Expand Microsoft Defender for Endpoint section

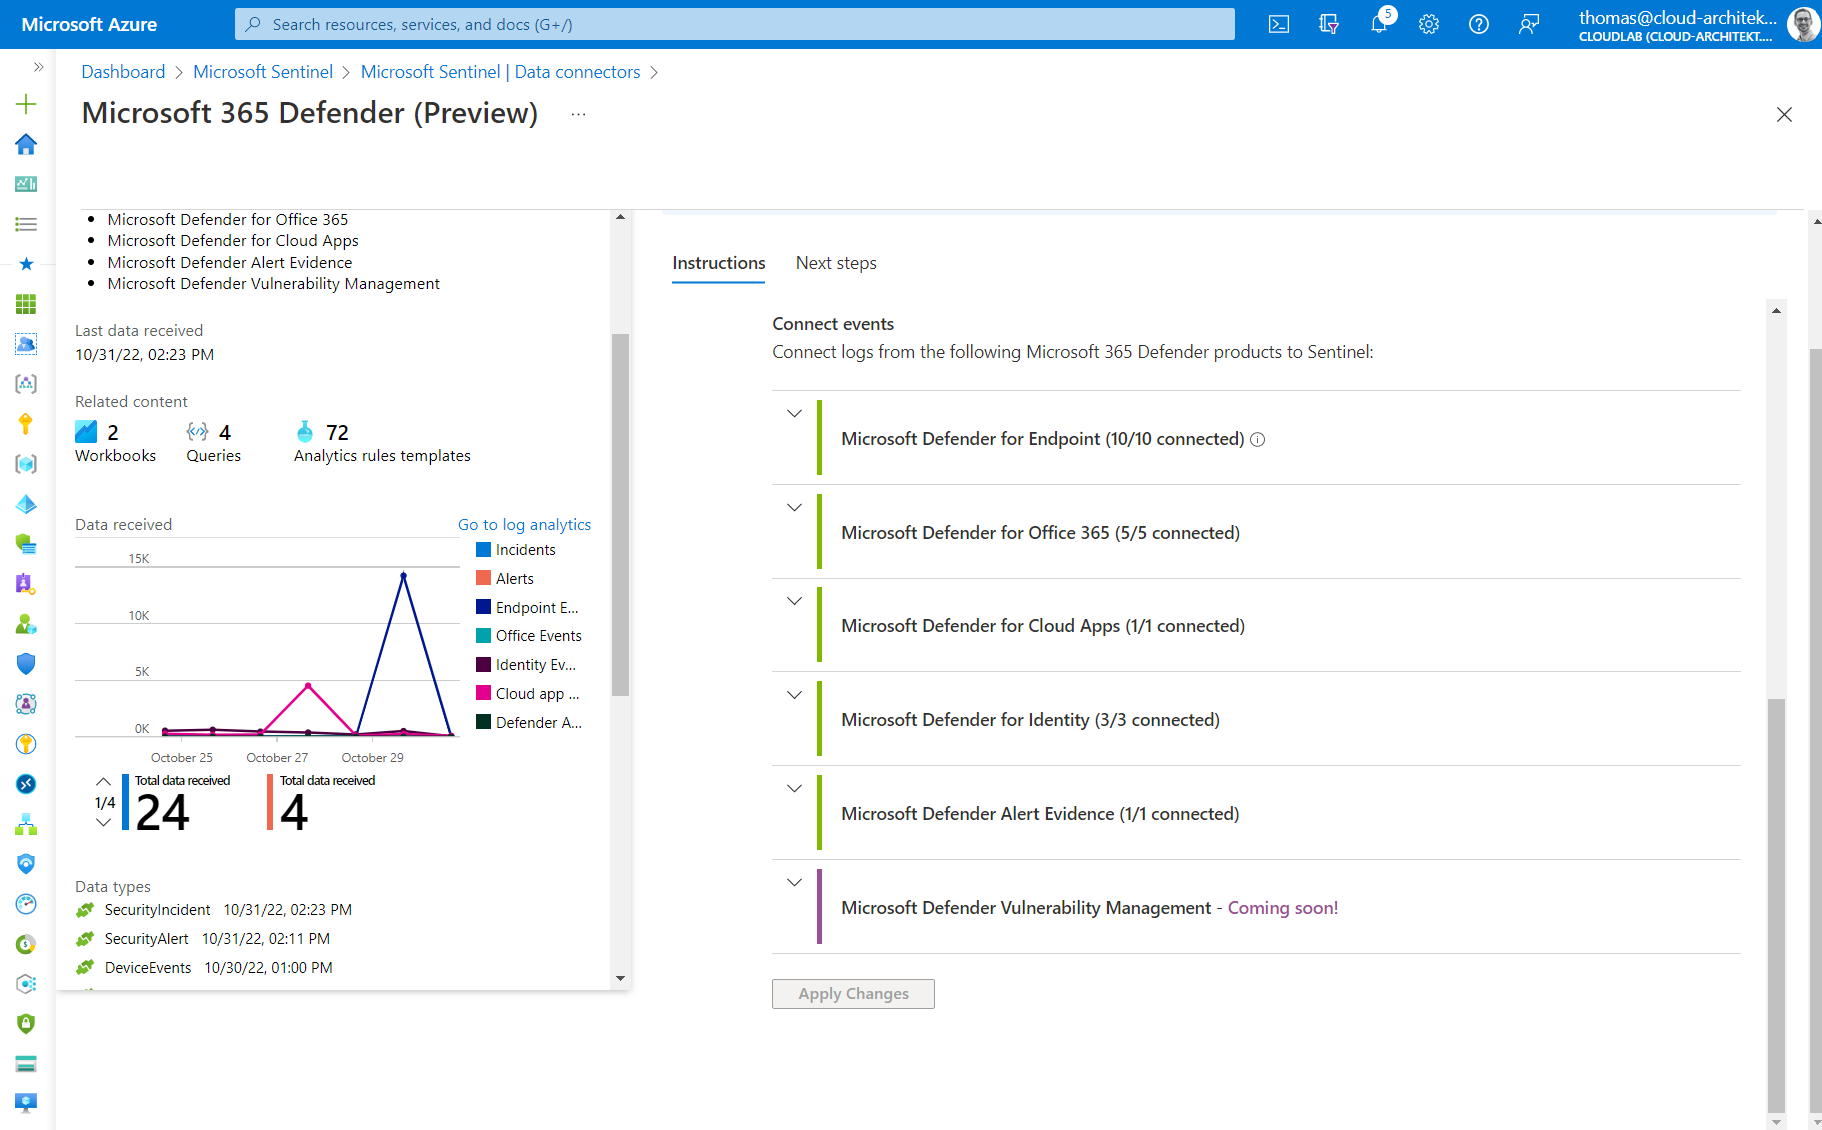pyautogui.click(x=794, y=413)
